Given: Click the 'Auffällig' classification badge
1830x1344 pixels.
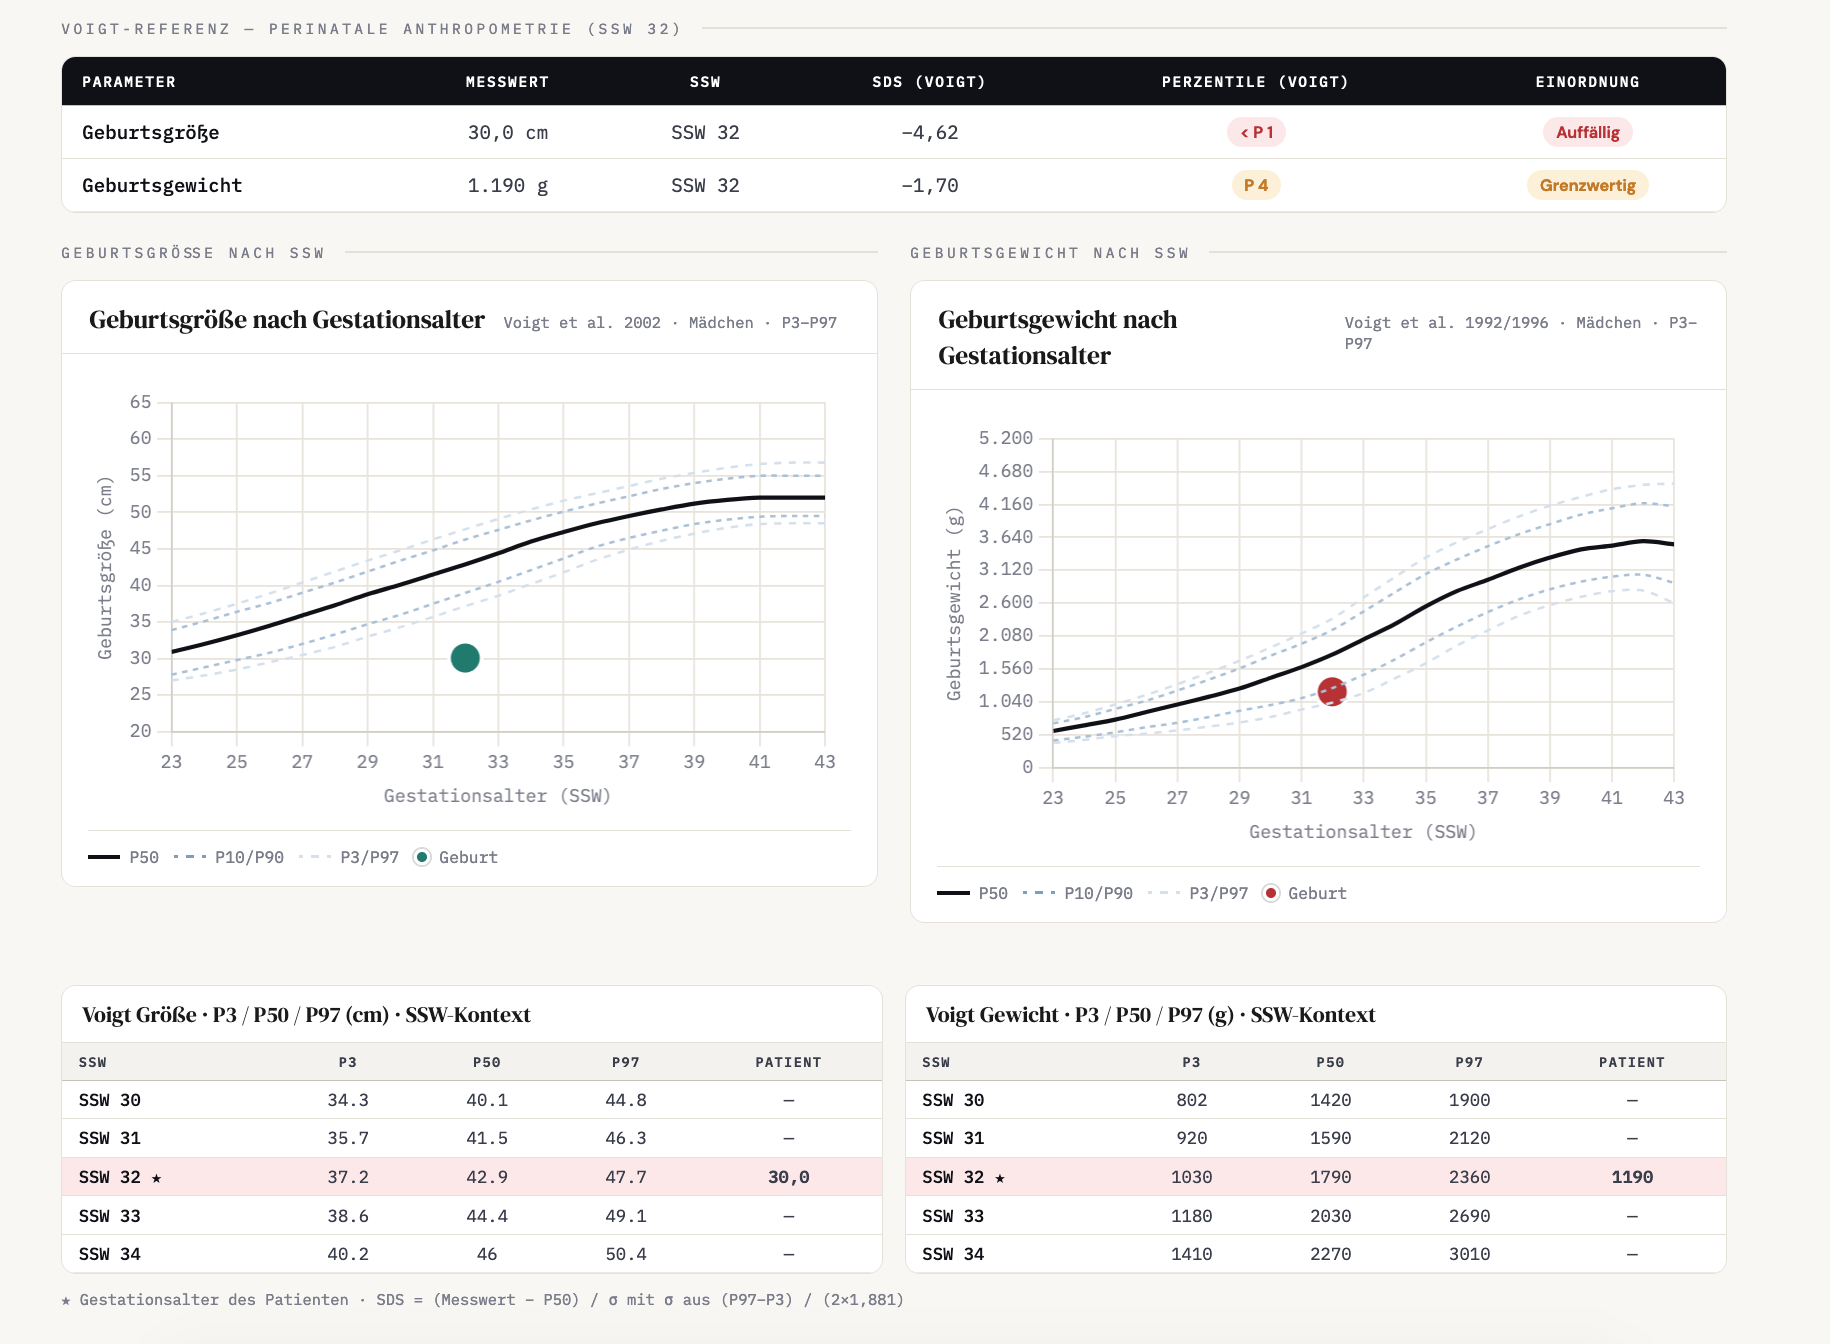Looking at the screenshot, I should click(1587, 132).
